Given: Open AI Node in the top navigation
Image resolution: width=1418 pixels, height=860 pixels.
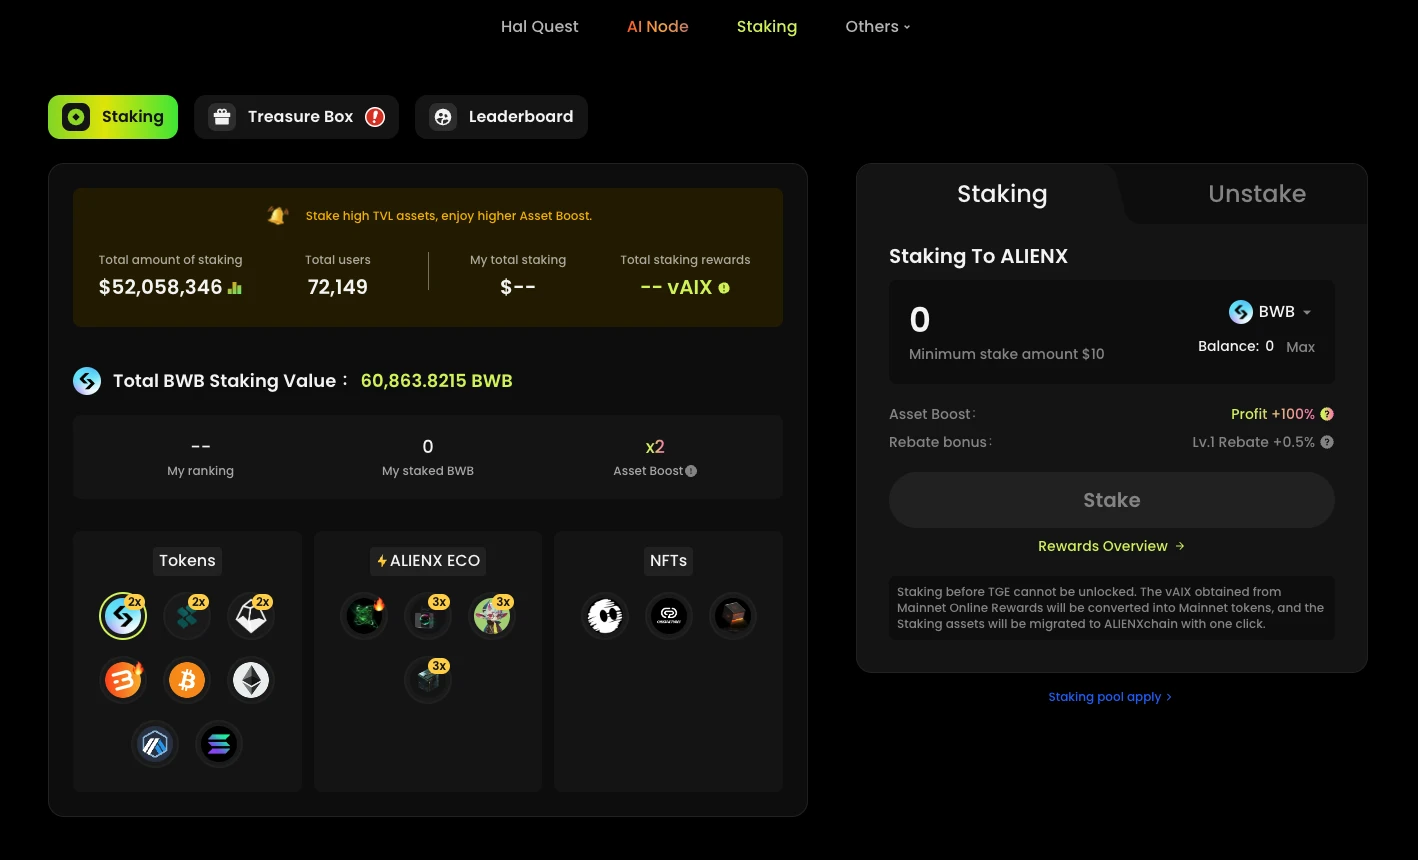Looking at the screenshot, I should pyautogui.click(x=657, y=27).
